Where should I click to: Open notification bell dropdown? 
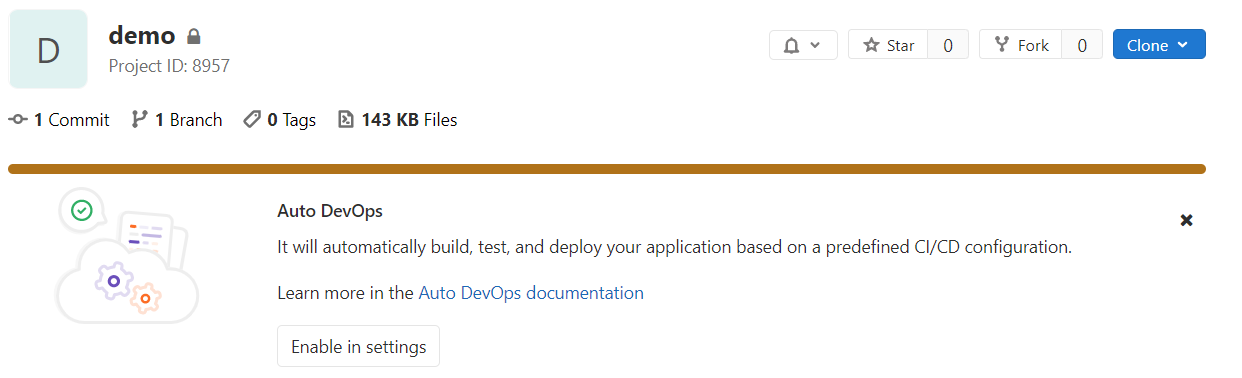[x=803, y=45]
